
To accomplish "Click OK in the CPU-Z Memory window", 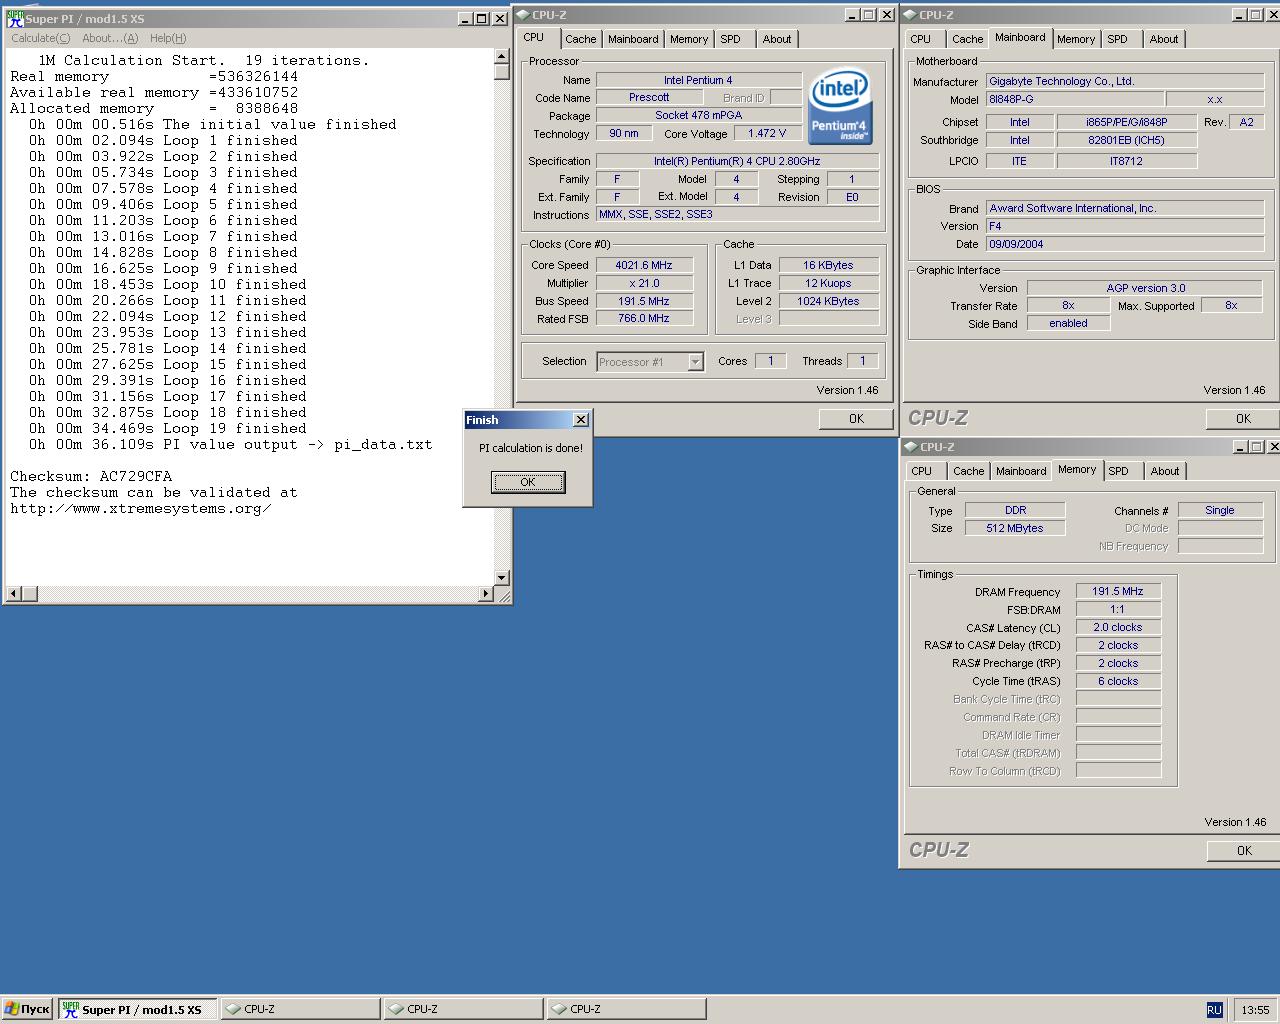I will pyautogui.click(x=1243, y=851).
